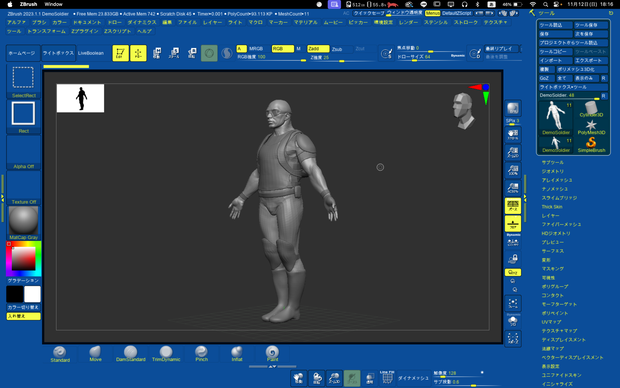Expand the アレイメッシュ subpalette
The height and width of the screenshot is (388, 620).
click(x=557, y=180)
